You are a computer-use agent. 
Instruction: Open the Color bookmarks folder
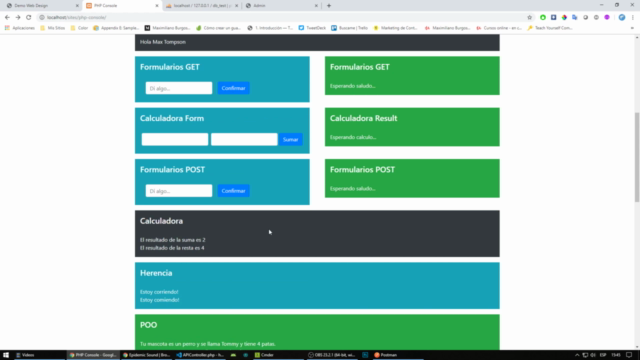pyautogui.click(x=79, y=28)
